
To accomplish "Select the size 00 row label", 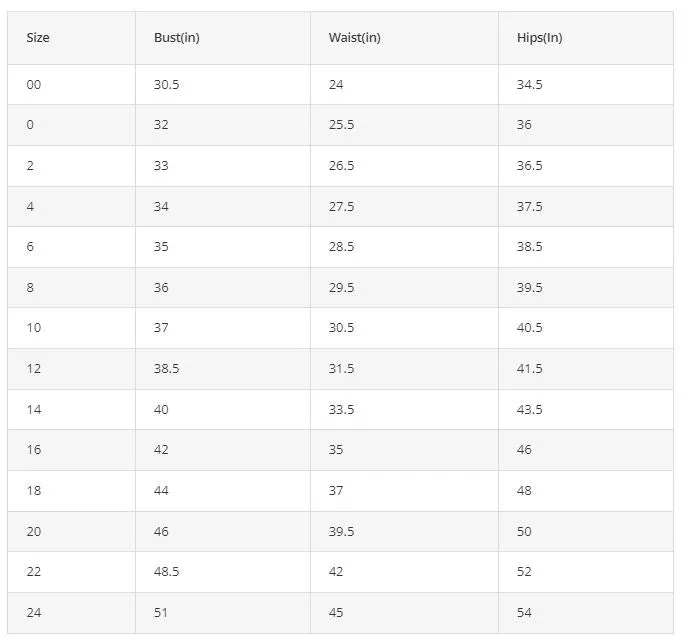I will click(34, 84).
